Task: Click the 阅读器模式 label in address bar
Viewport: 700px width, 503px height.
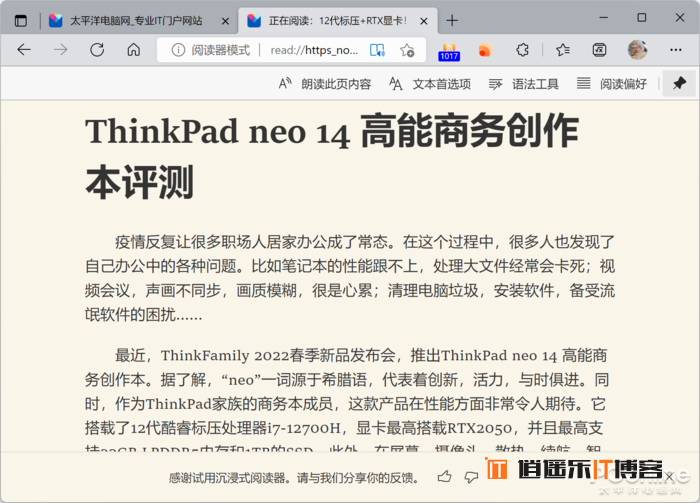Action: [x=221, y=50]
